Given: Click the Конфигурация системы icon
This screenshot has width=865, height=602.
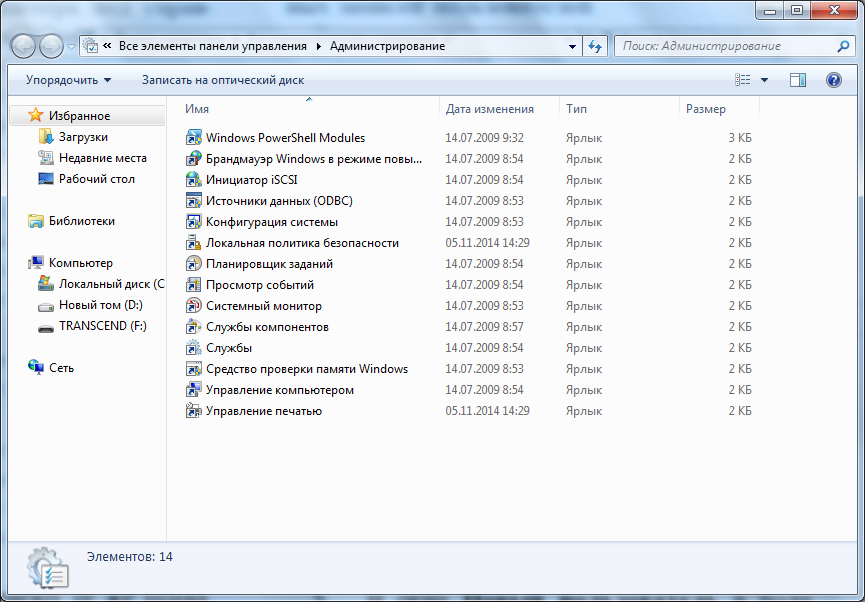Looking at the screenshot, I should 193,222.
